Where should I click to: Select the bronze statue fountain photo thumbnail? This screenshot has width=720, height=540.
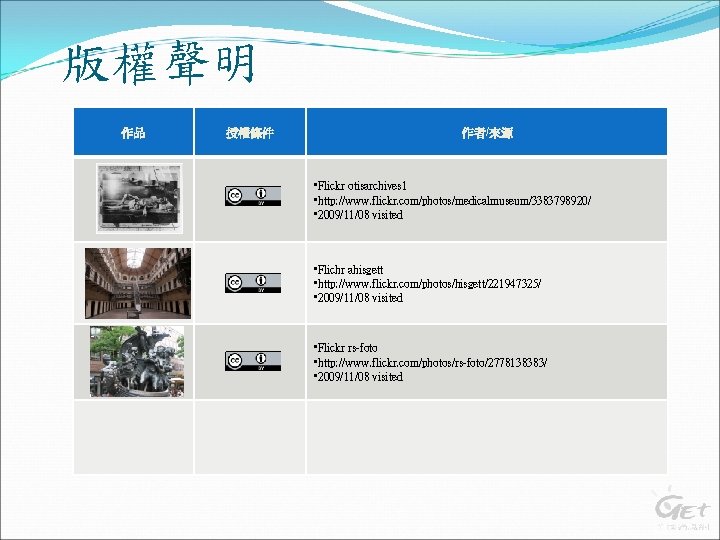tap(137, 361)
